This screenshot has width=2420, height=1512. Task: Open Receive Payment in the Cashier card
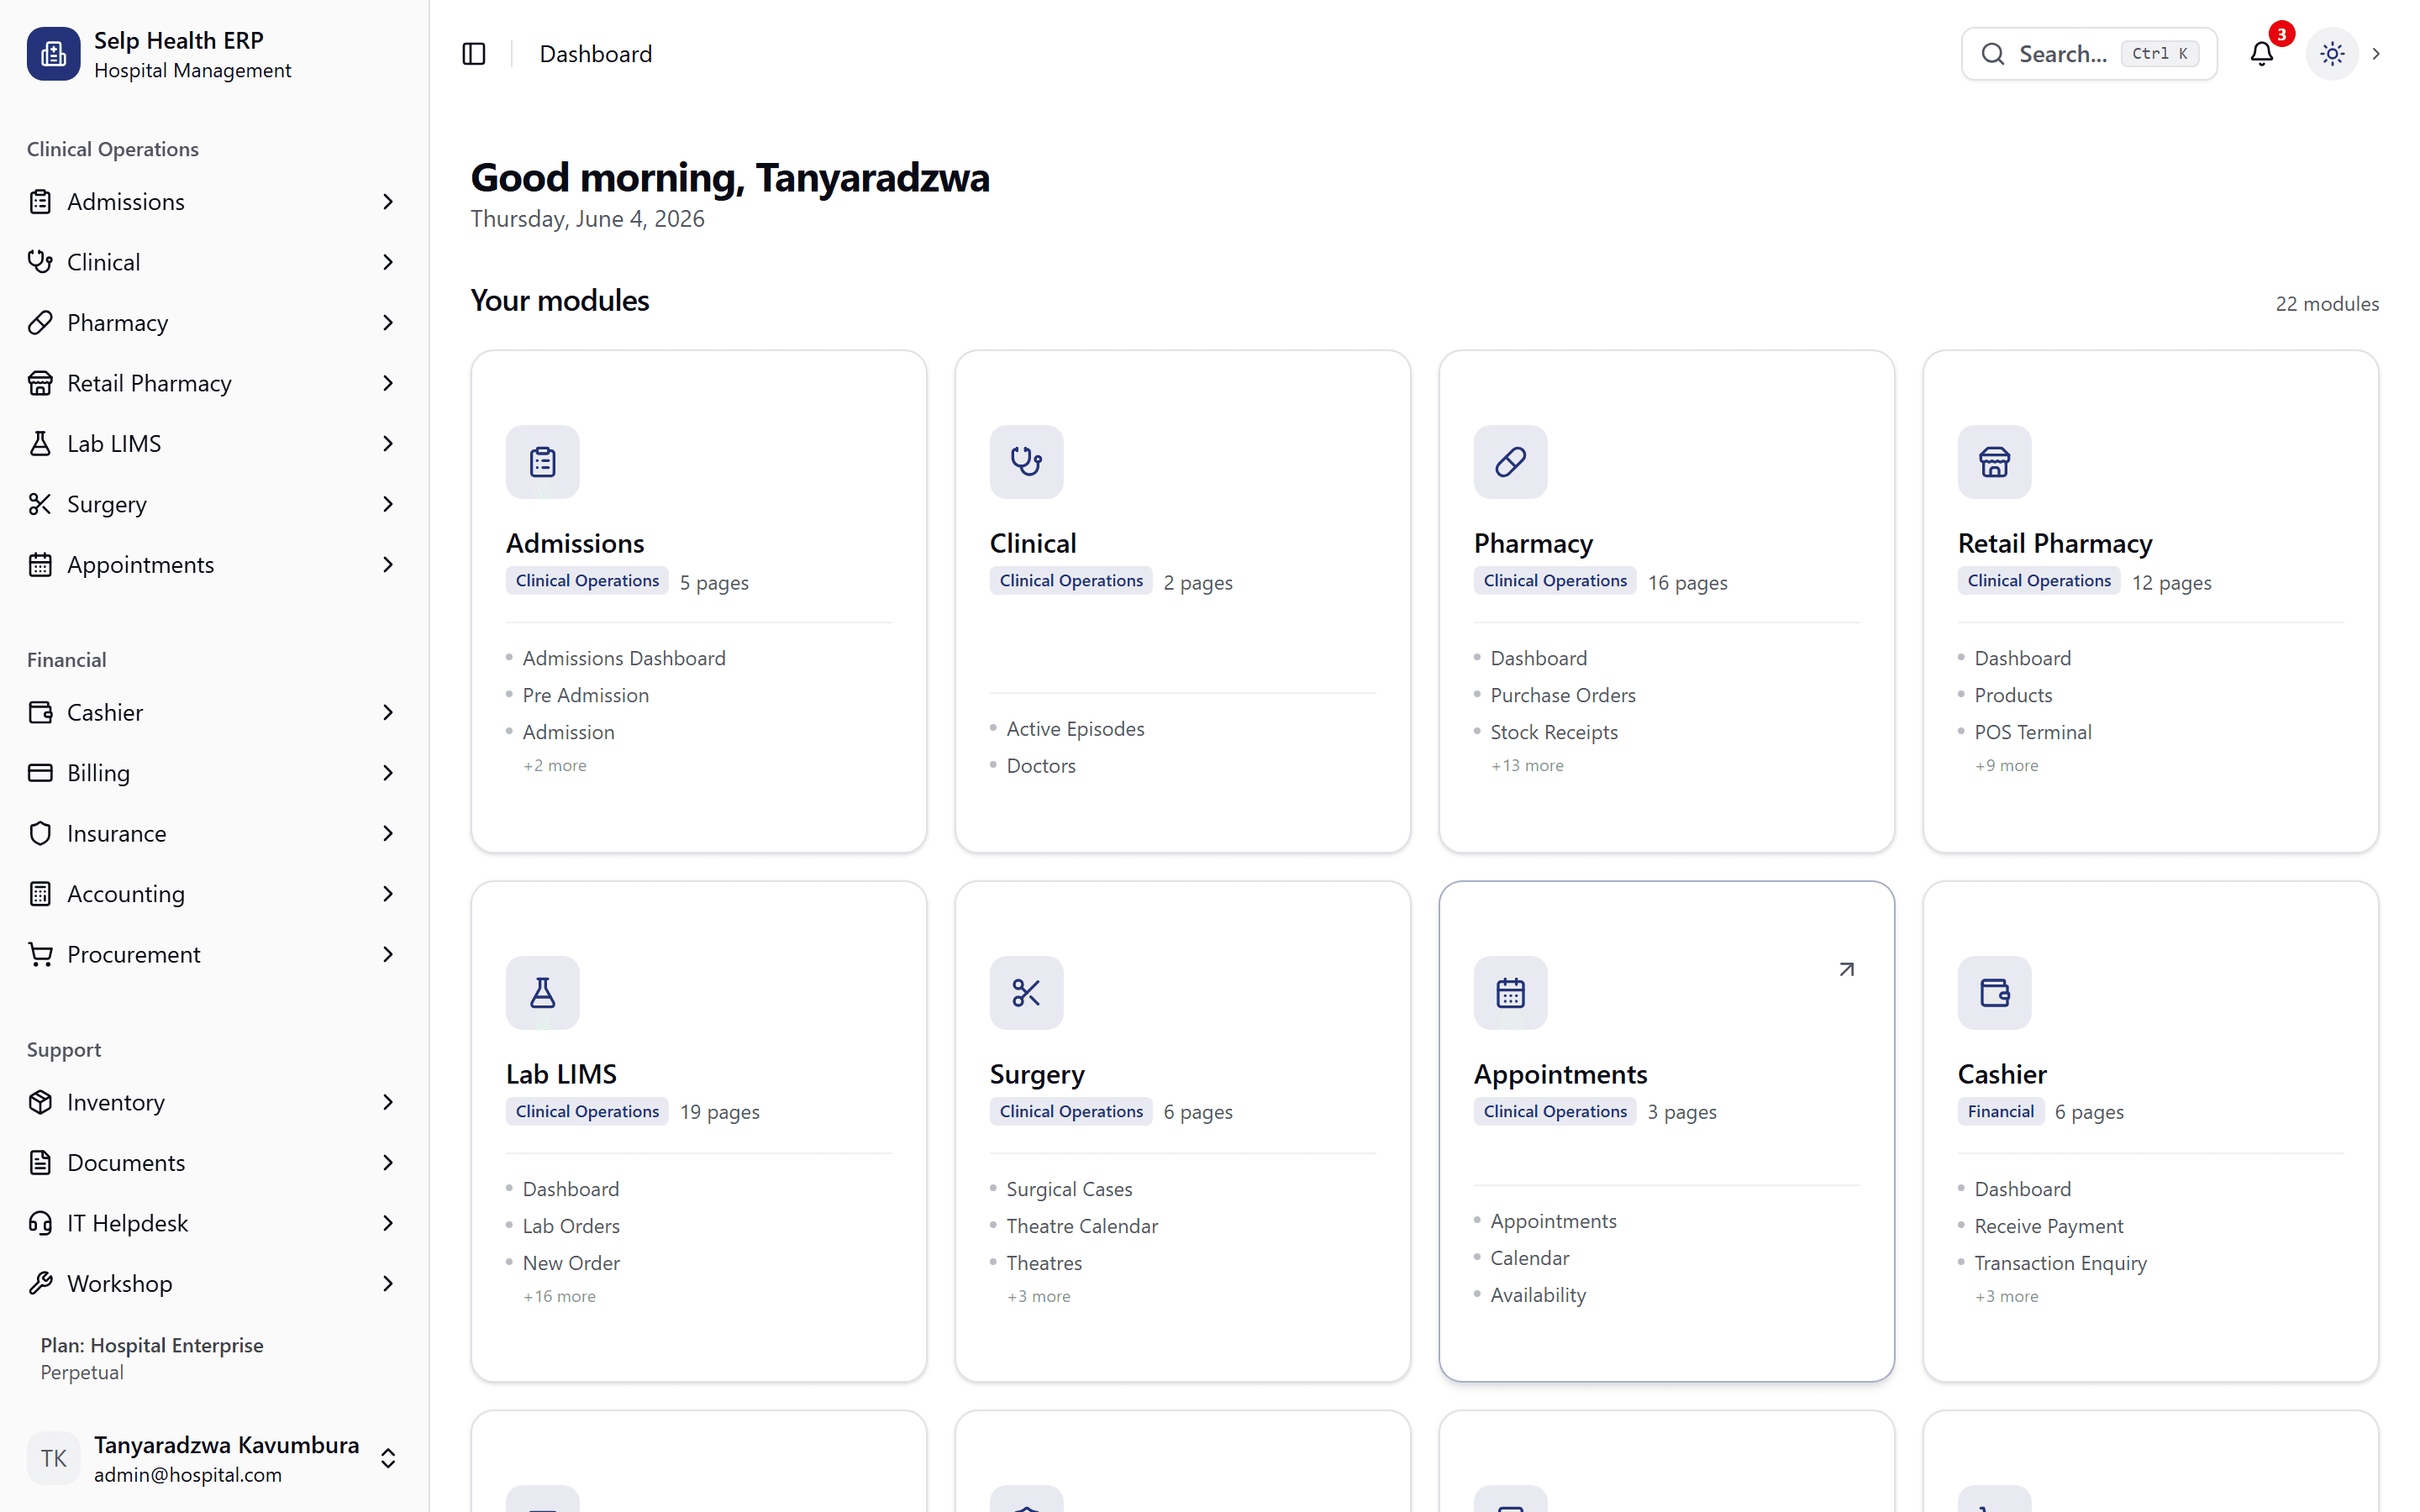(x=2049, y=1226)
